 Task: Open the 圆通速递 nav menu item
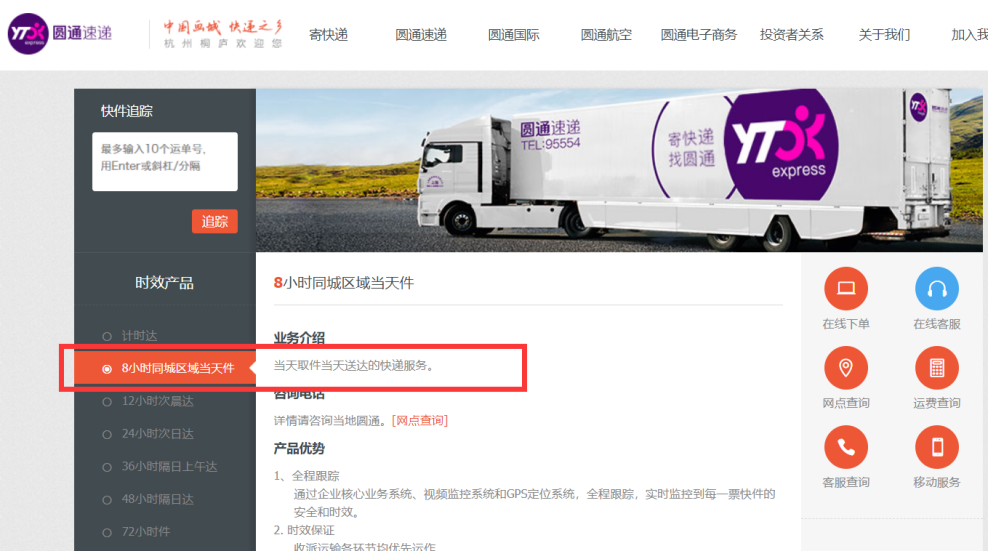(421, 35)
